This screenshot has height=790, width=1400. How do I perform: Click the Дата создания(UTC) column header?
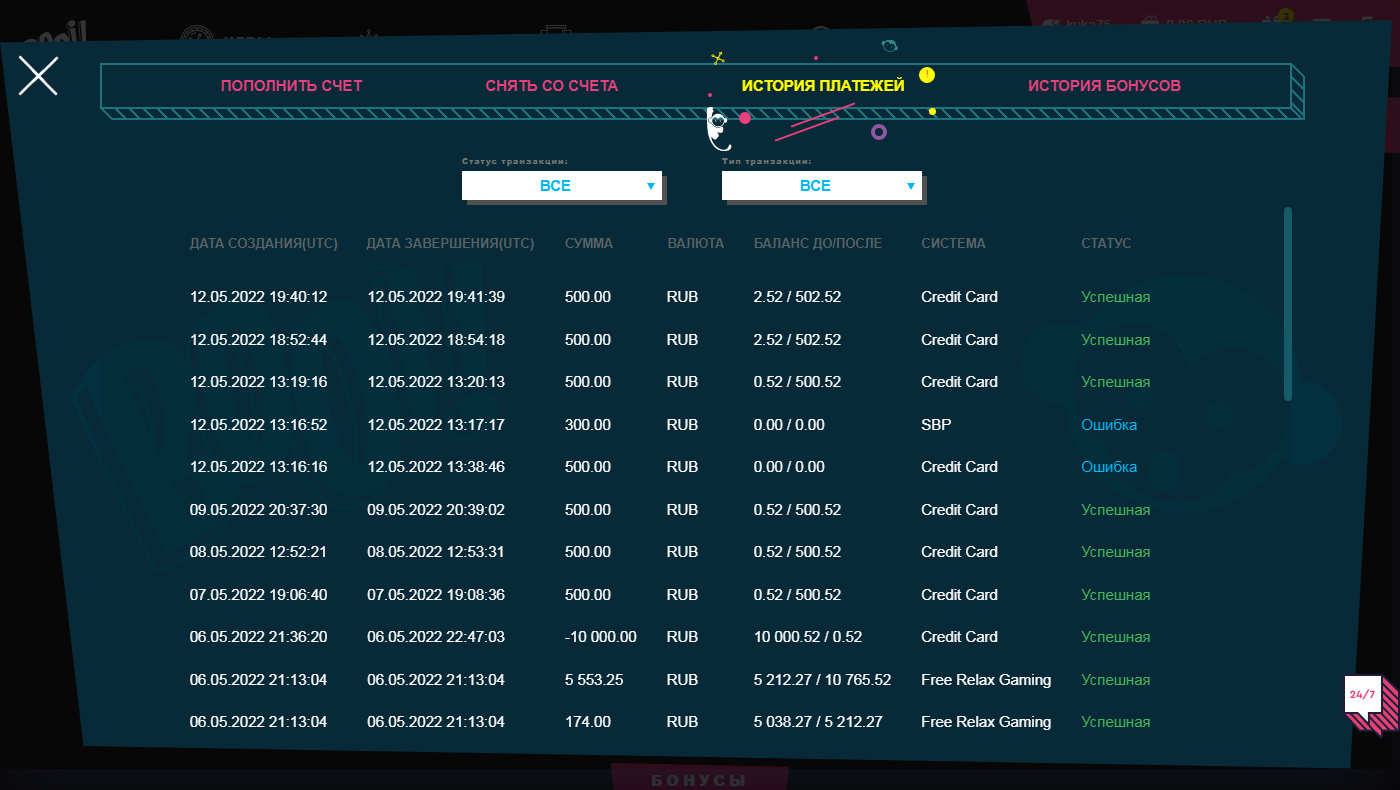[264, 244]
